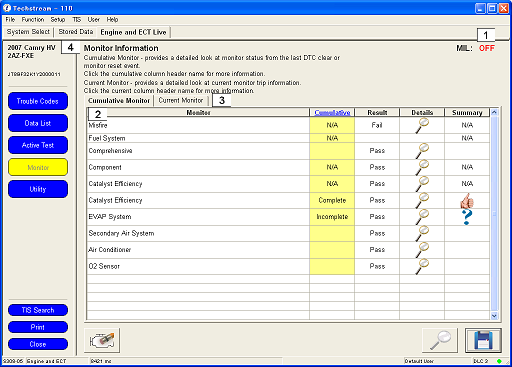Open the Active Test screen
This screenshot has width=512, height=367.
[x=38, y=145]
